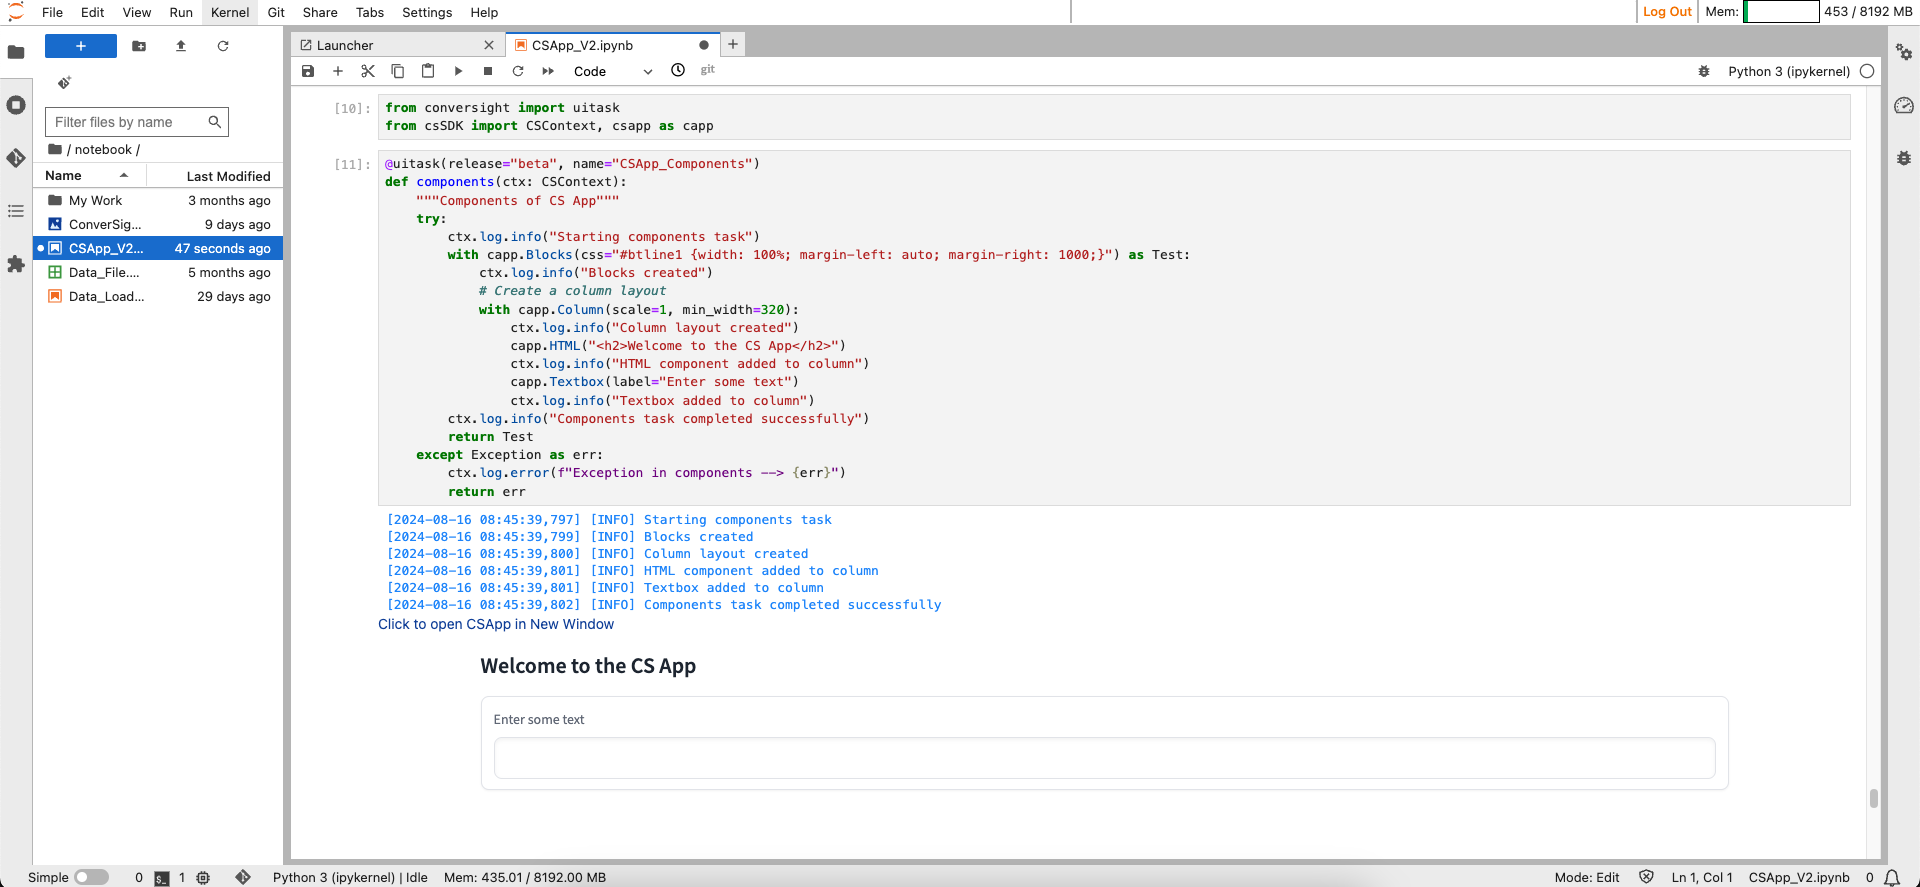Click the Log Out button
Image resolution: width=1920 pixels, height=887 pixels.
pyautogui.click(x=1667, y=12)
